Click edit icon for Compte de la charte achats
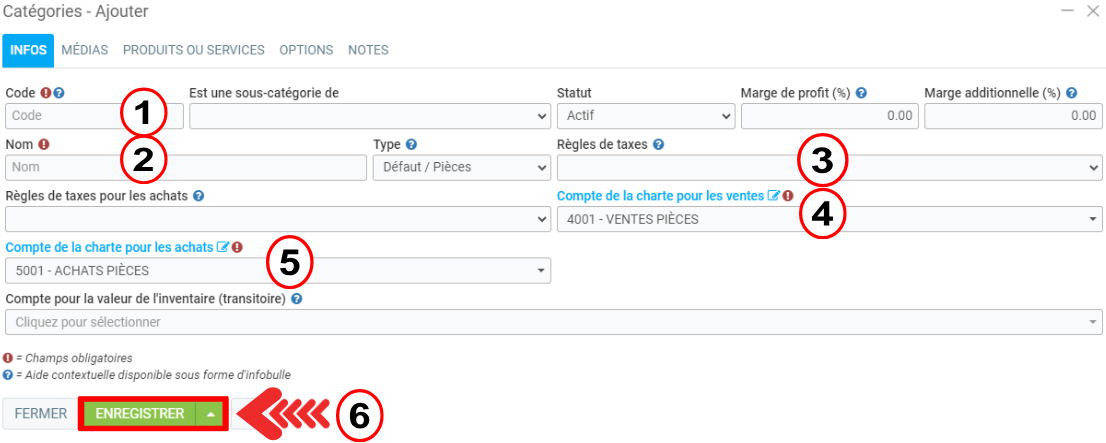 click(x=222, y=247)
